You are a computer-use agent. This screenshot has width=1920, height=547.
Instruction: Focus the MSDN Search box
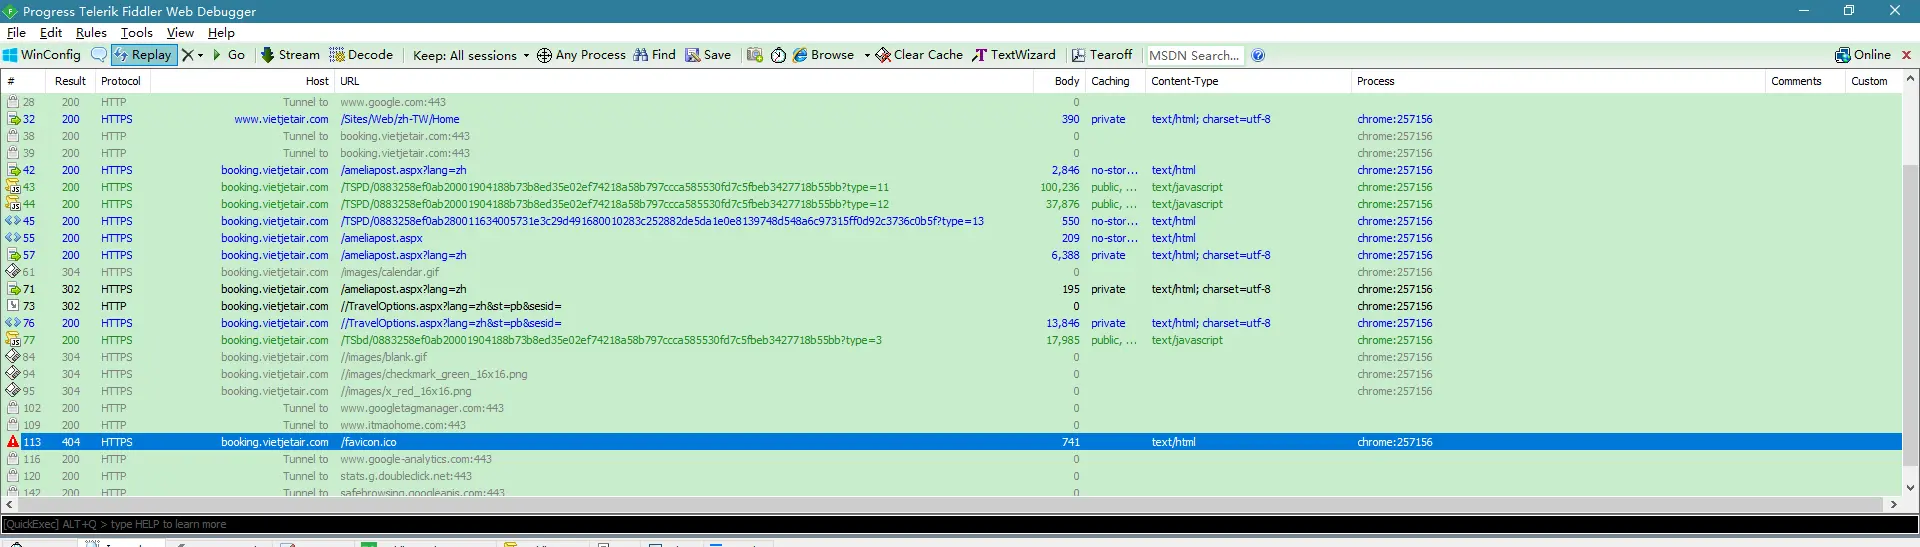(1194, 55)
